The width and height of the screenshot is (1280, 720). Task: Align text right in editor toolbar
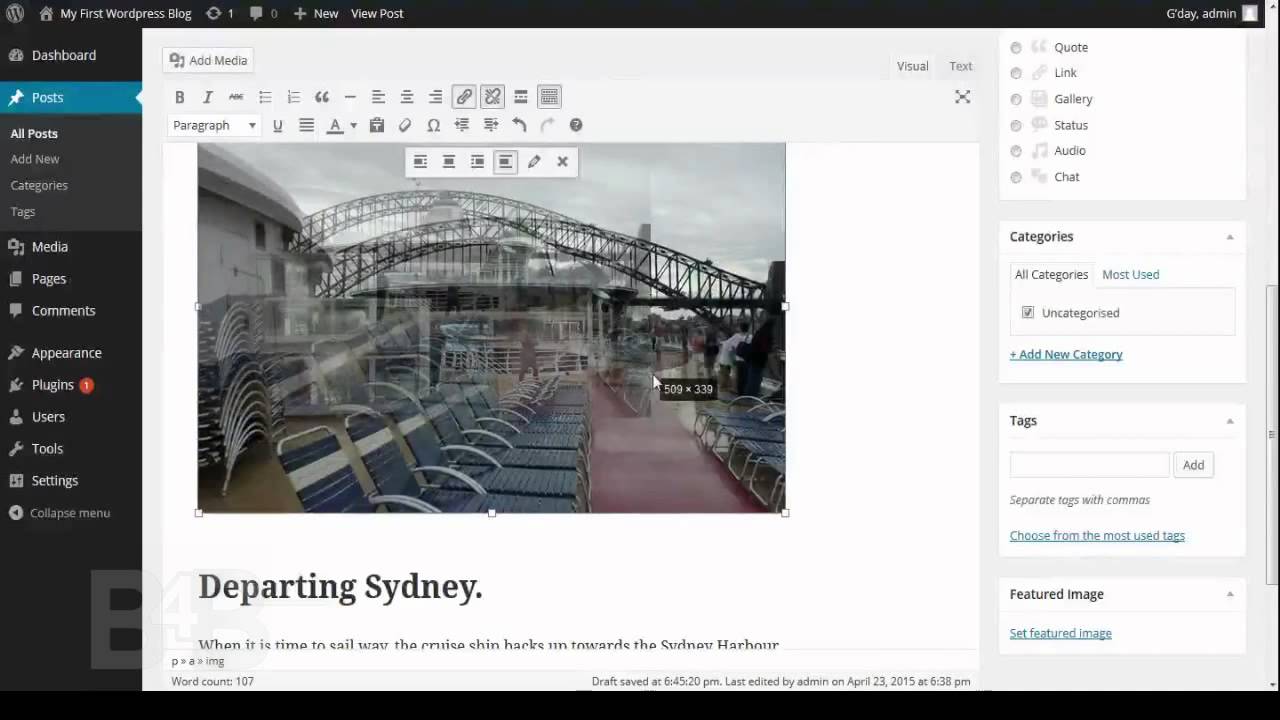coord(435,97)
